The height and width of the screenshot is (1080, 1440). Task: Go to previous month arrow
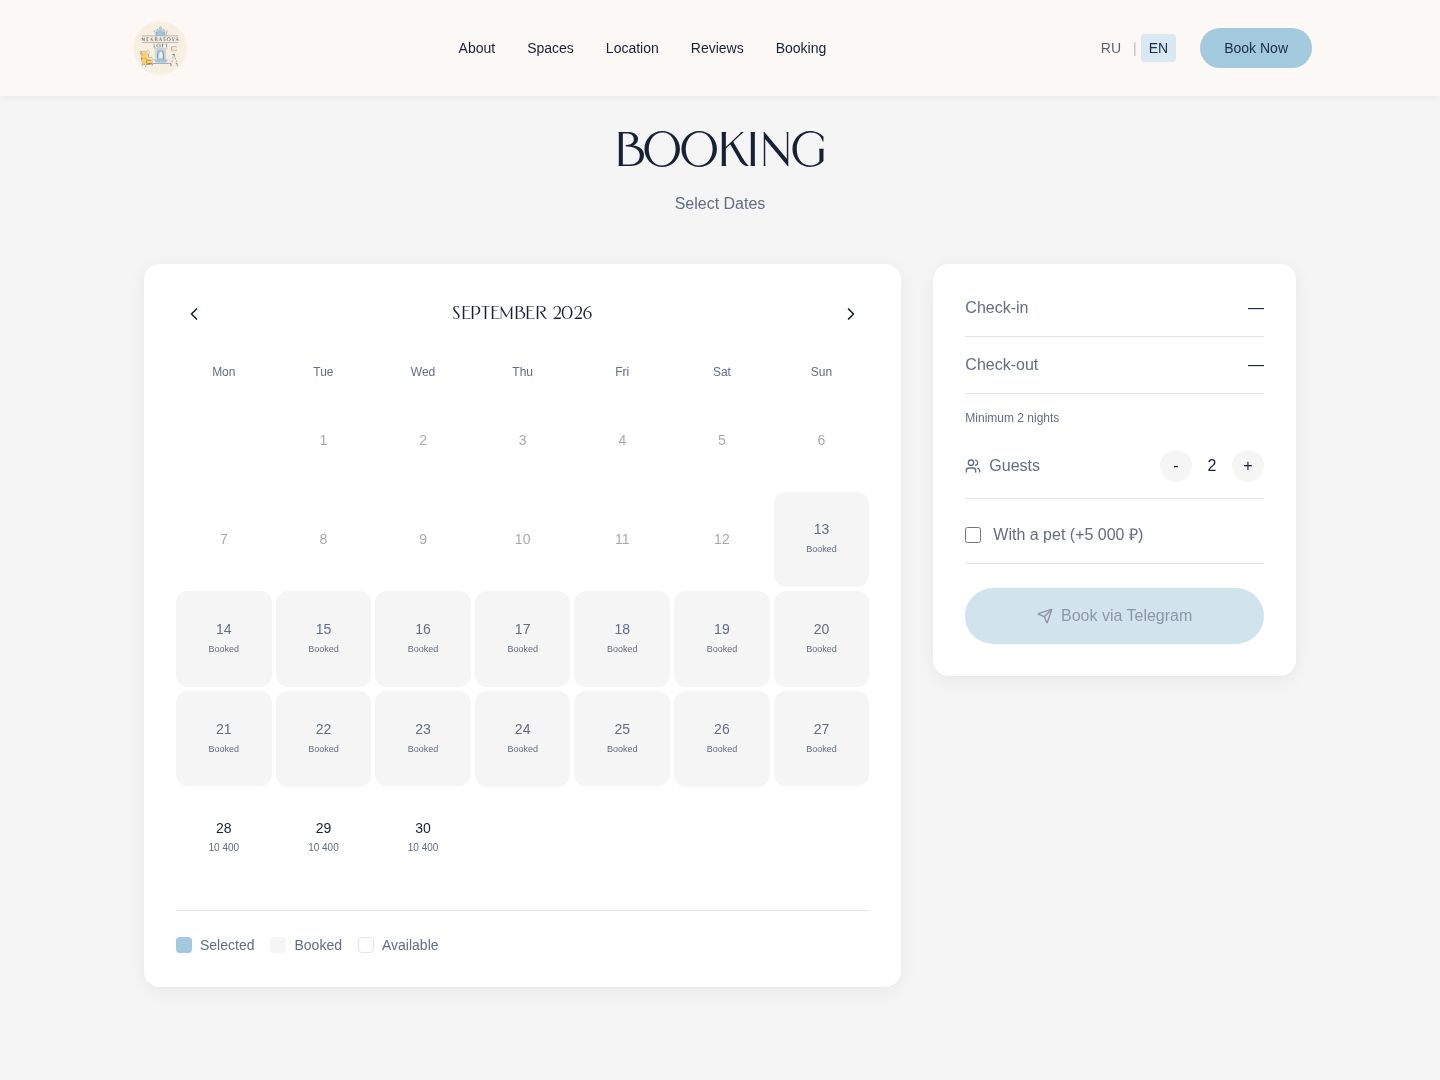point(194,314)
